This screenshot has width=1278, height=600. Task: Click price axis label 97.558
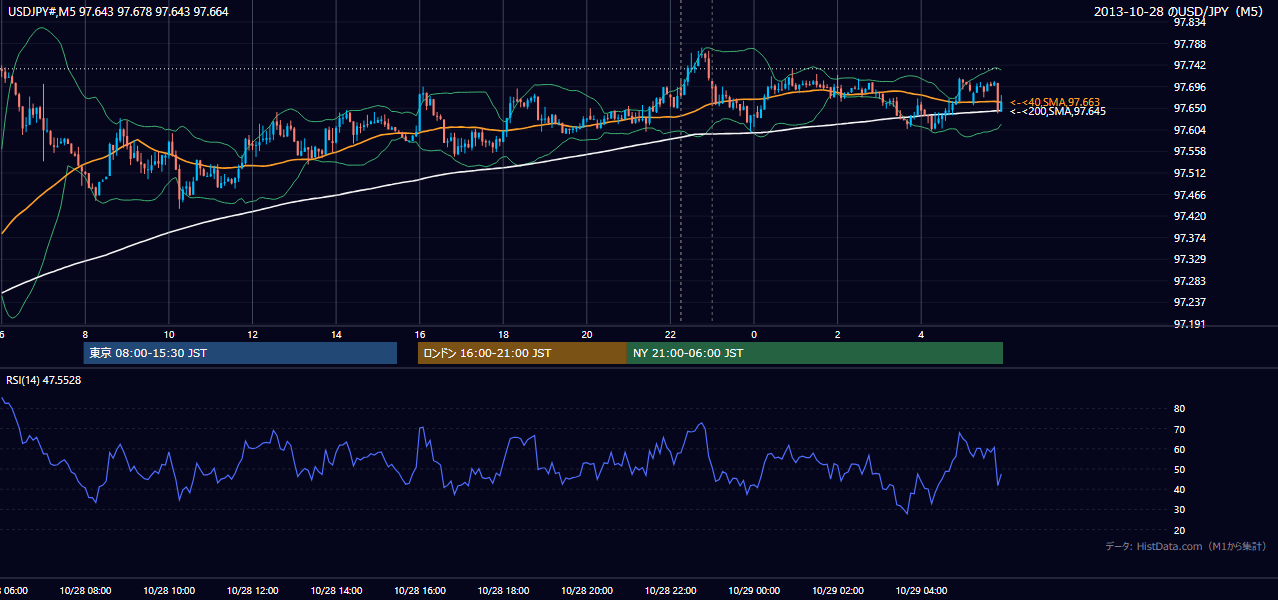point(1190,151)
